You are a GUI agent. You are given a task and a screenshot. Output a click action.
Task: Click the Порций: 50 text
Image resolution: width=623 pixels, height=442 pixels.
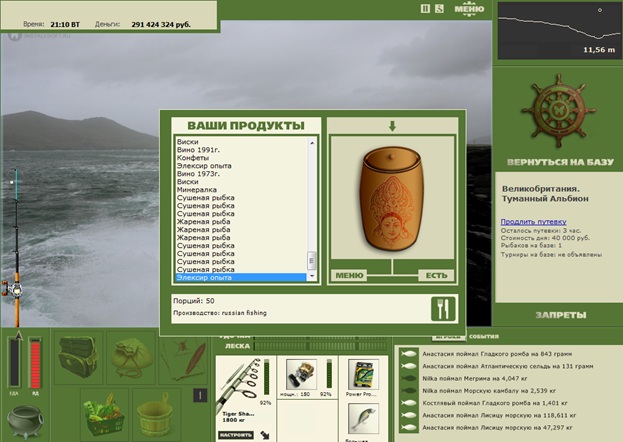click(194, 301)
